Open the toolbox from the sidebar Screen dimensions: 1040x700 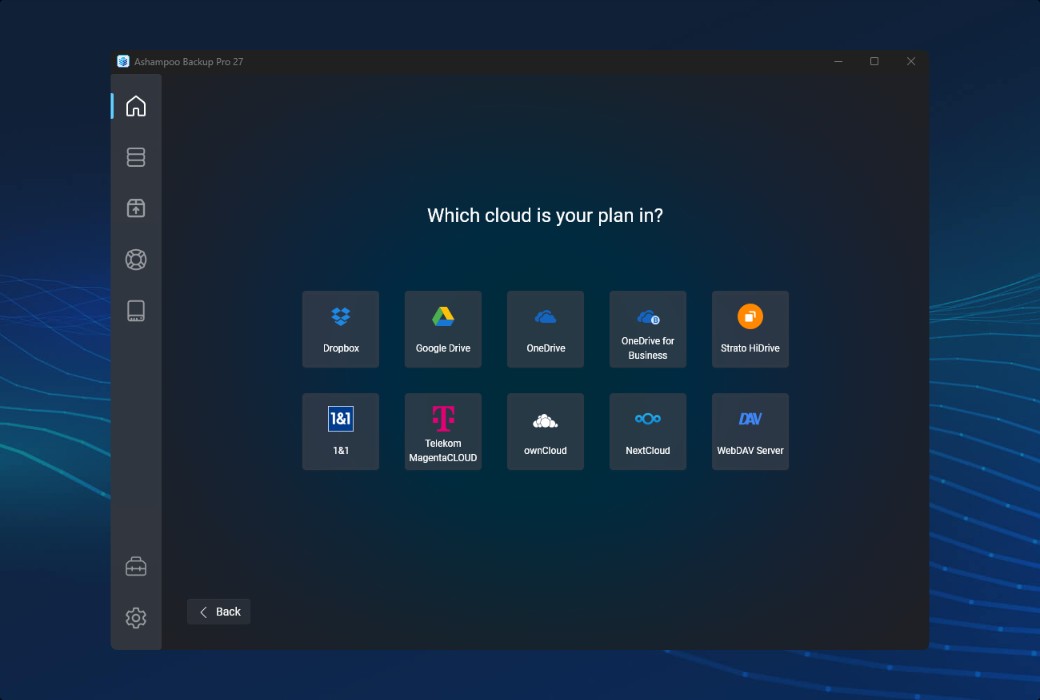(x=135, y=565)
